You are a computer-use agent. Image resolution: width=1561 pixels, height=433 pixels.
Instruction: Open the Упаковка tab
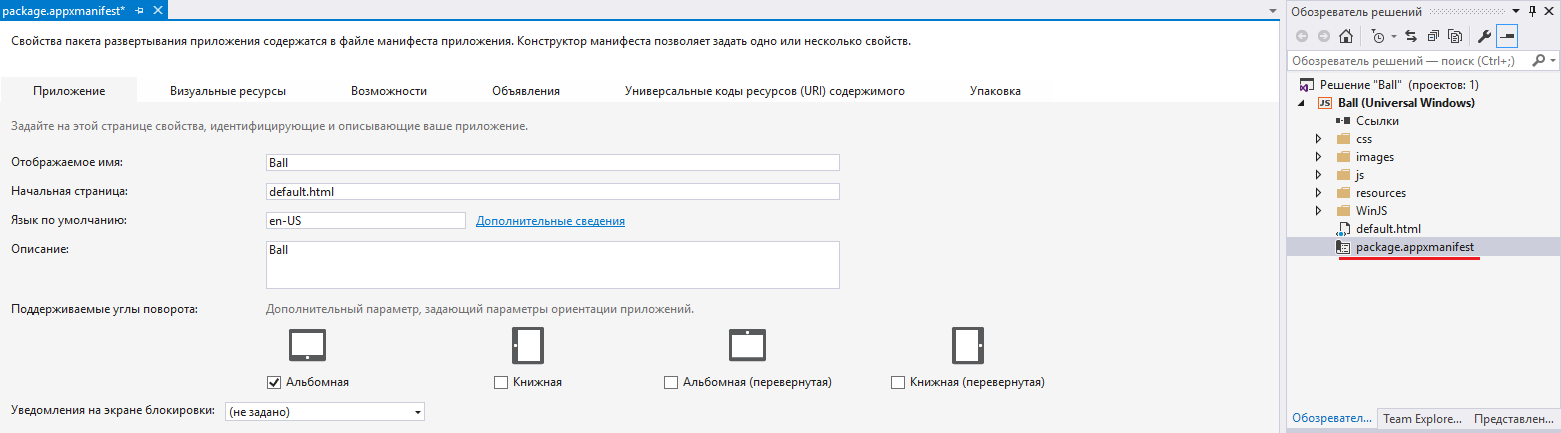click(x=995, y=91)
